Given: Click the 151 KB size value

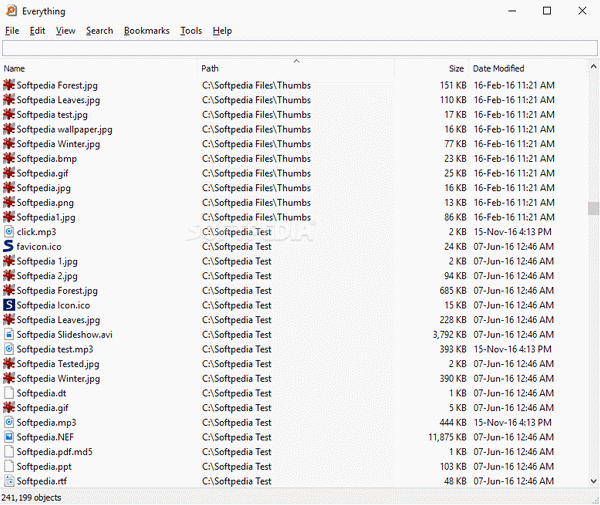Looking at the screenshot, I should pyautogui.click(x=453, y=85).
